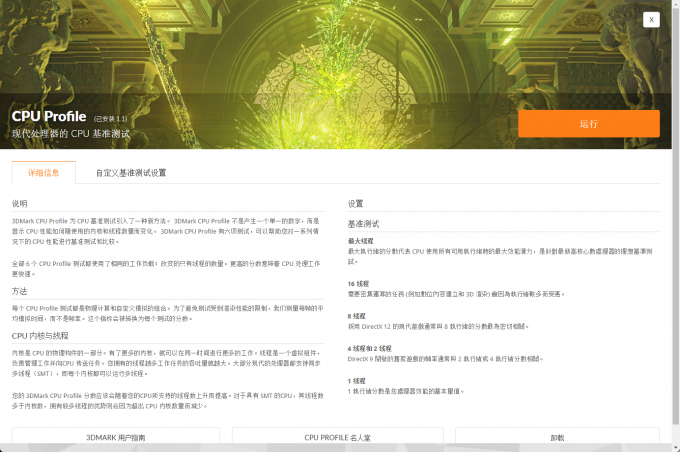Viewport: 680px width, 452px height.
Task: Click the 1 线程 label
Action: 356,381
